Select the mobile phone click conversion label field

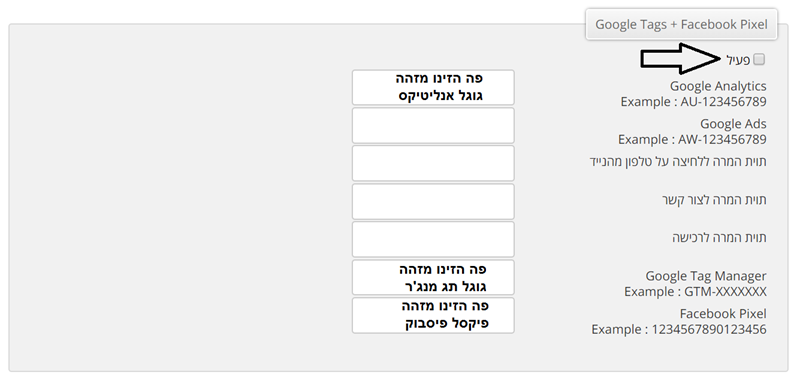[x=433, y=163]
